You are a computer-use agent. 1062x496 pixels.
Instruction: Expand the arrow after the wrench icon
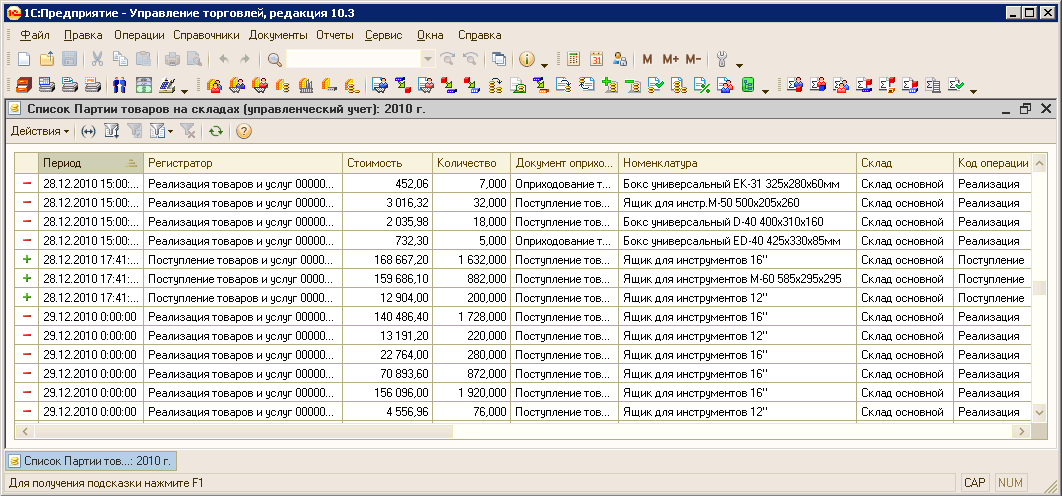pyautogui.click(x=739, y=66)
